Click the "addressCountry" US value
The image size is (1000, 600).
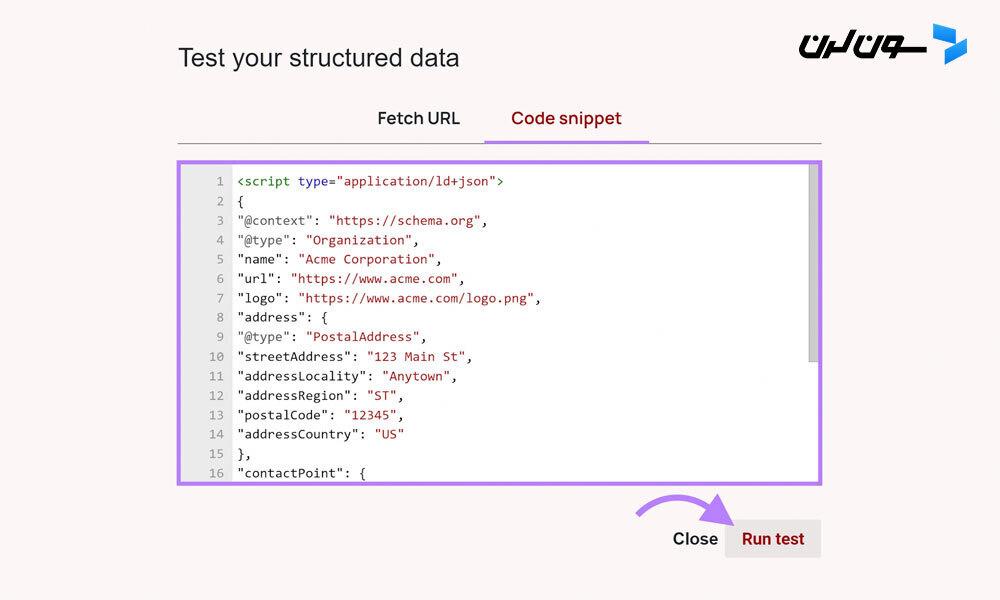(389, 434)
